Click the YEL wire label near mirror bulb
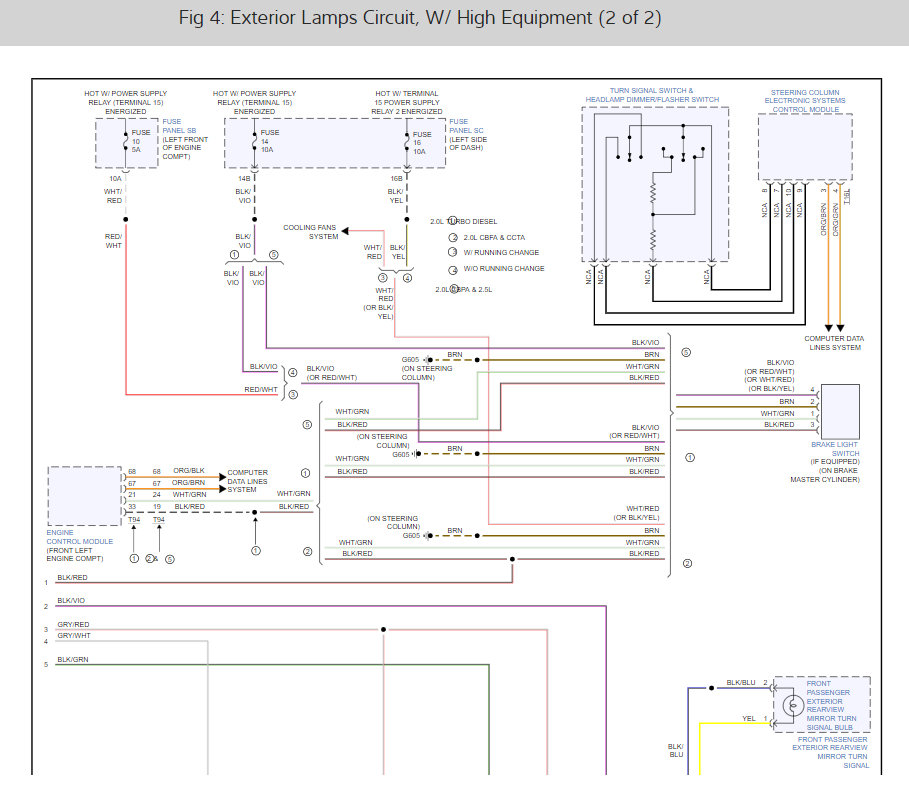 tap(749, 718)
